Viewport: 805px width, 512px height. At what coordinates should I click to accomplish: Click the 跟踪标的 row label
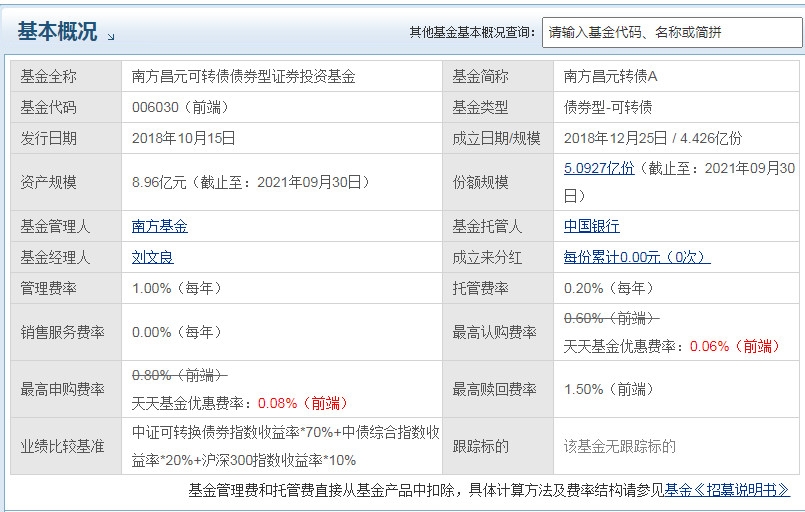coord(480,446)
